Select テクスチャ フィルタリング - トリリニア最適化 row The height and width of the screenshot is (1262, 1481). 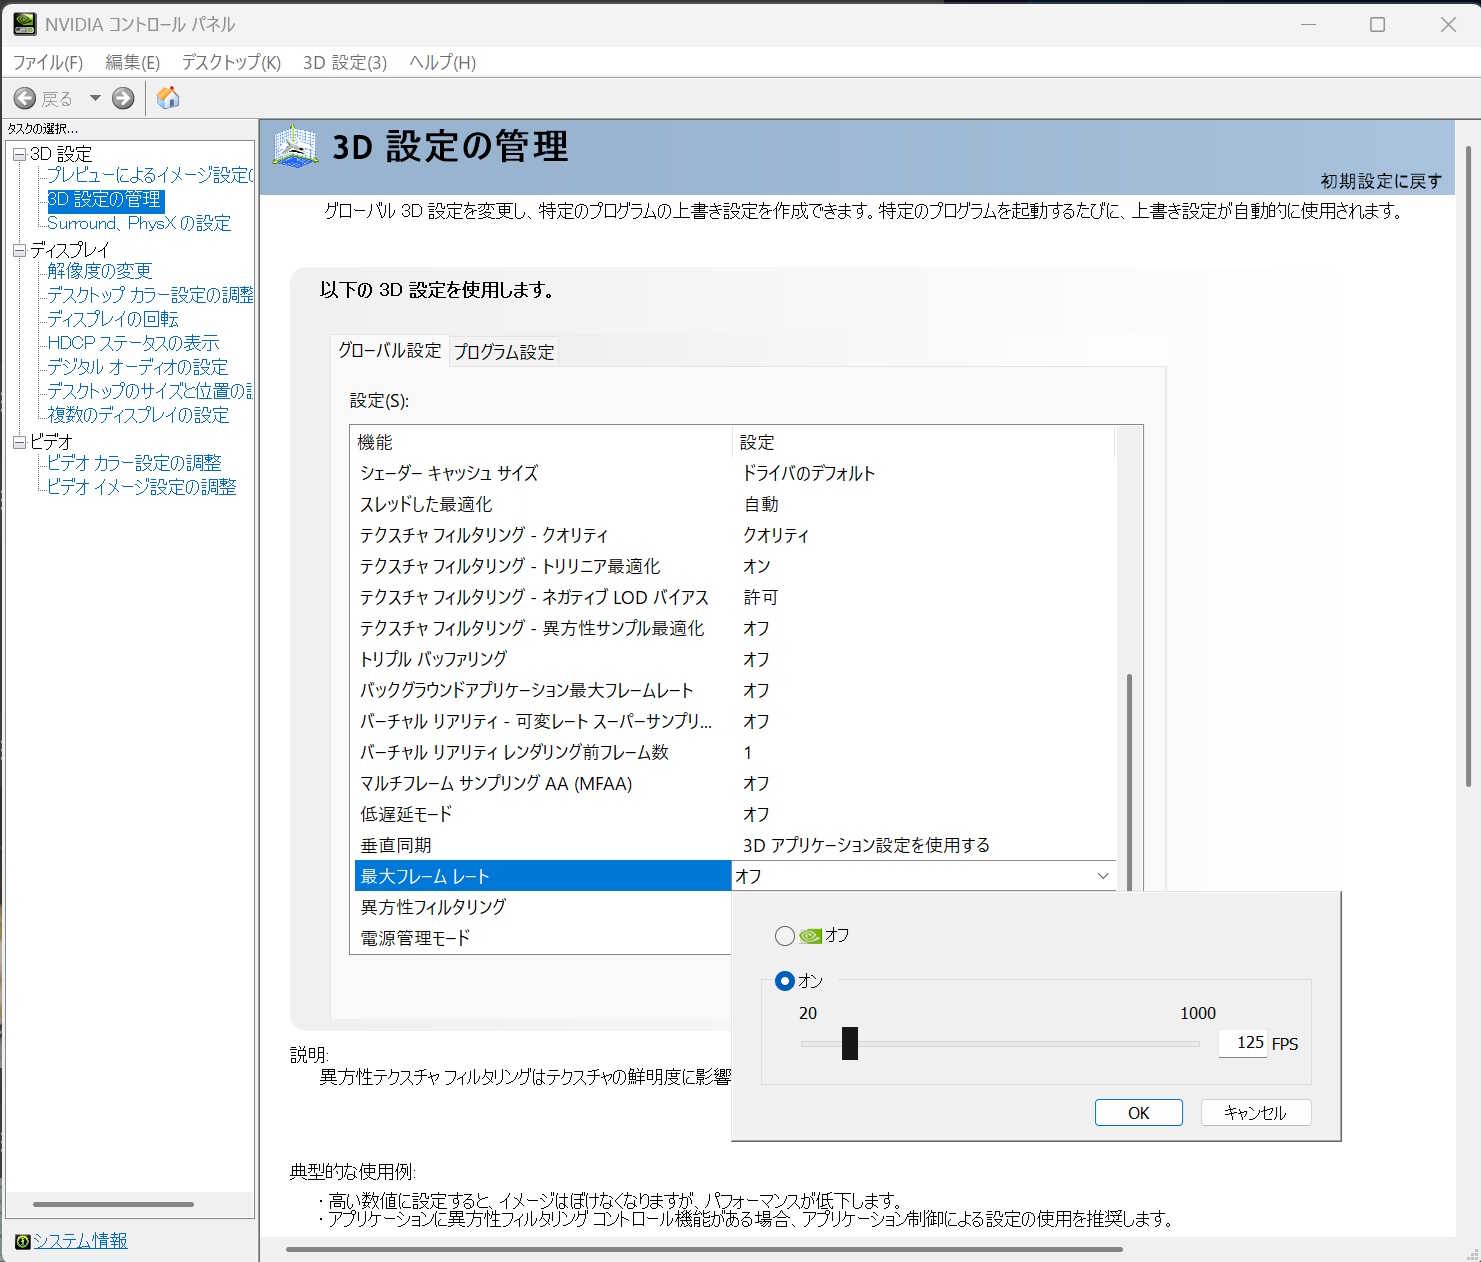coord(735,566)
